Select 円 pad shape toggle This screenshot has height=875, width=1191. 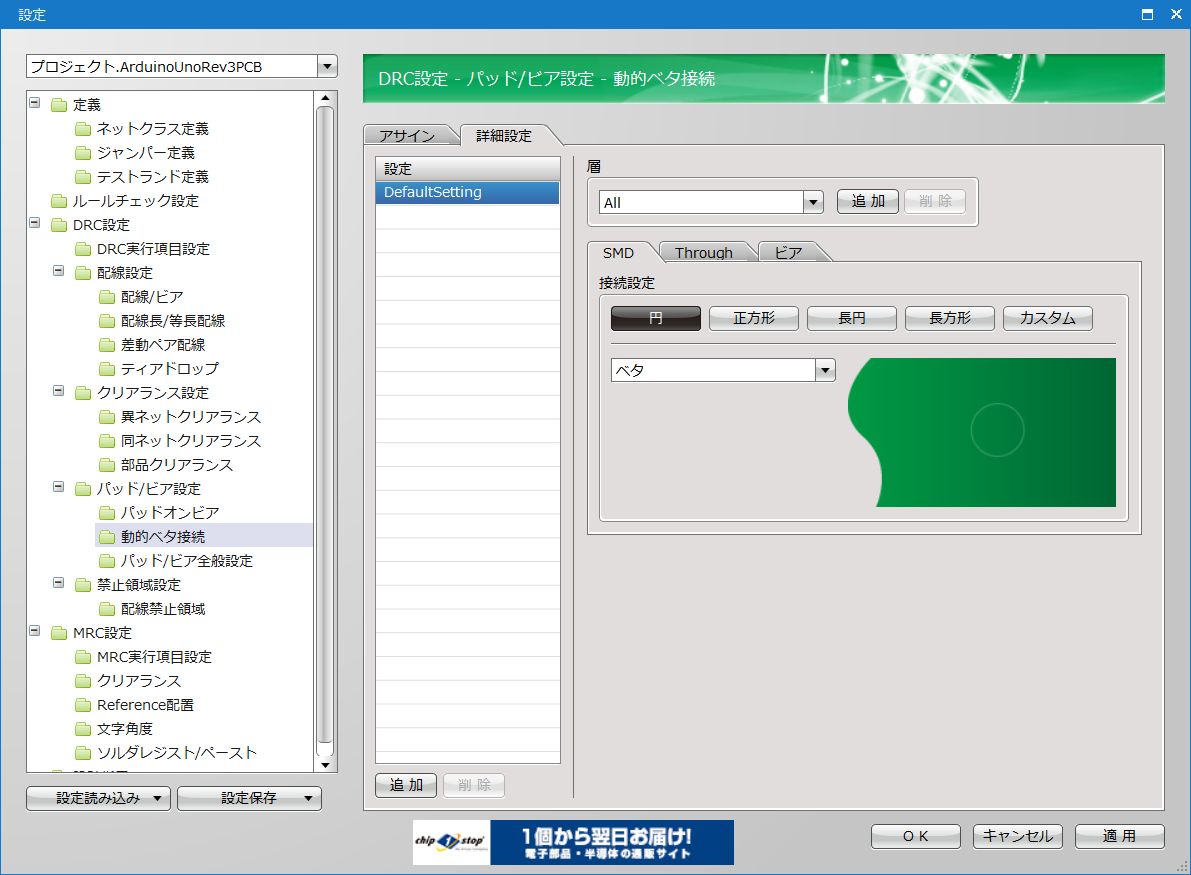click(x=655, y=318)
